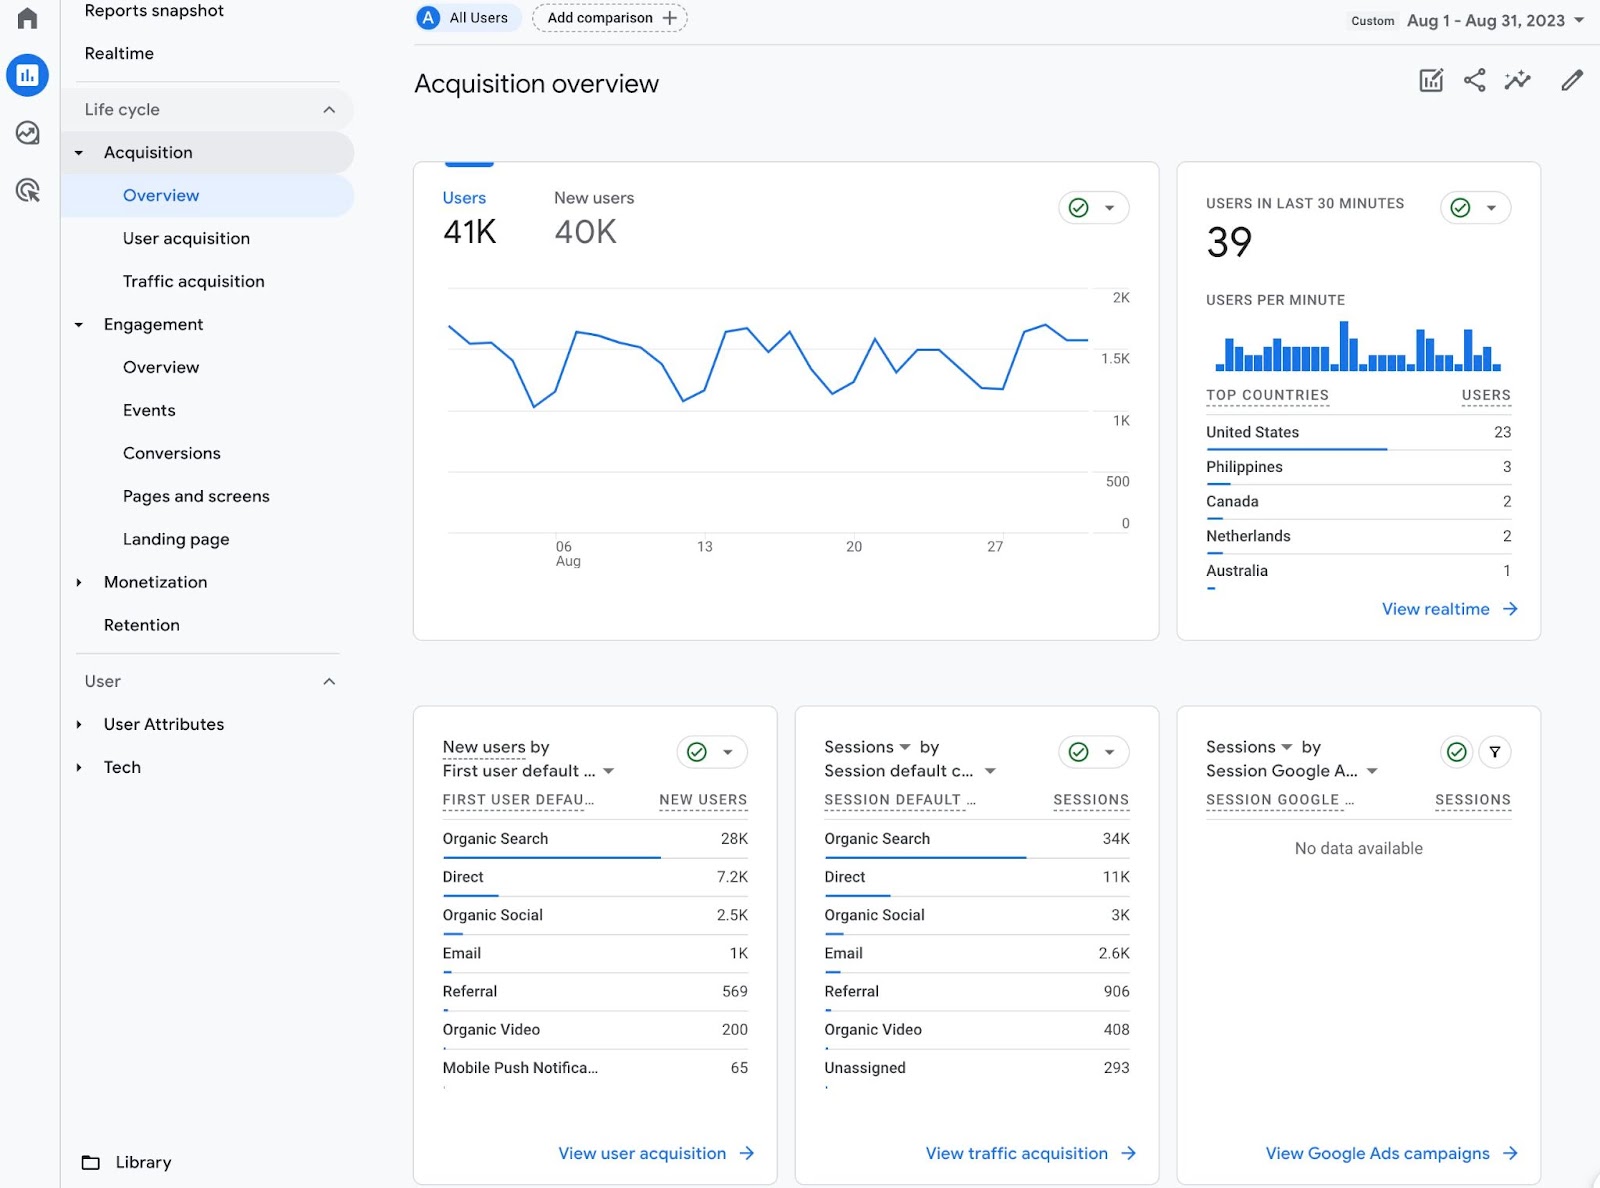Share this report using share icon

click(x=1474, y=81)
